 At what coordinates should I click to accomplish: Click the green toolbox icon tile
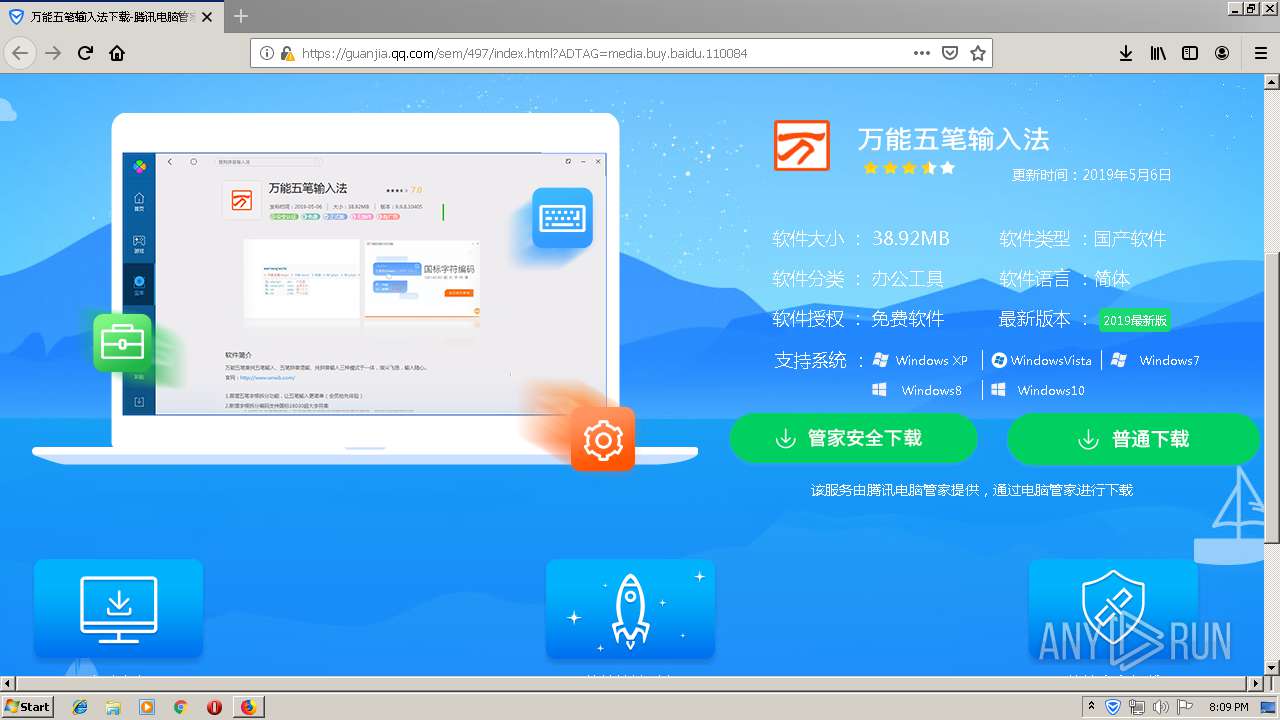pos(122,343)
